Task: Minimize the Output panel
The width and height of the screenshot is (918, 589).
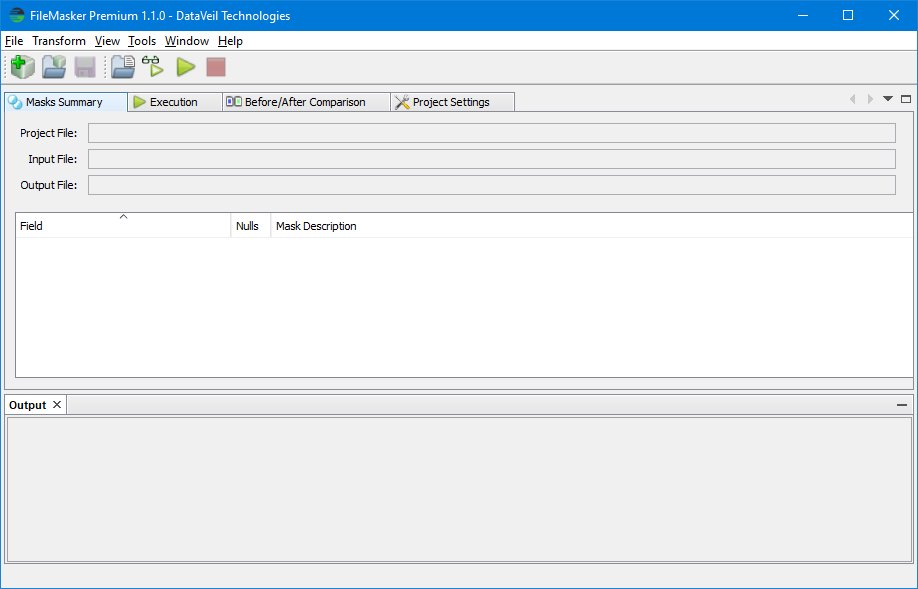Action: [x=902, y=405]
